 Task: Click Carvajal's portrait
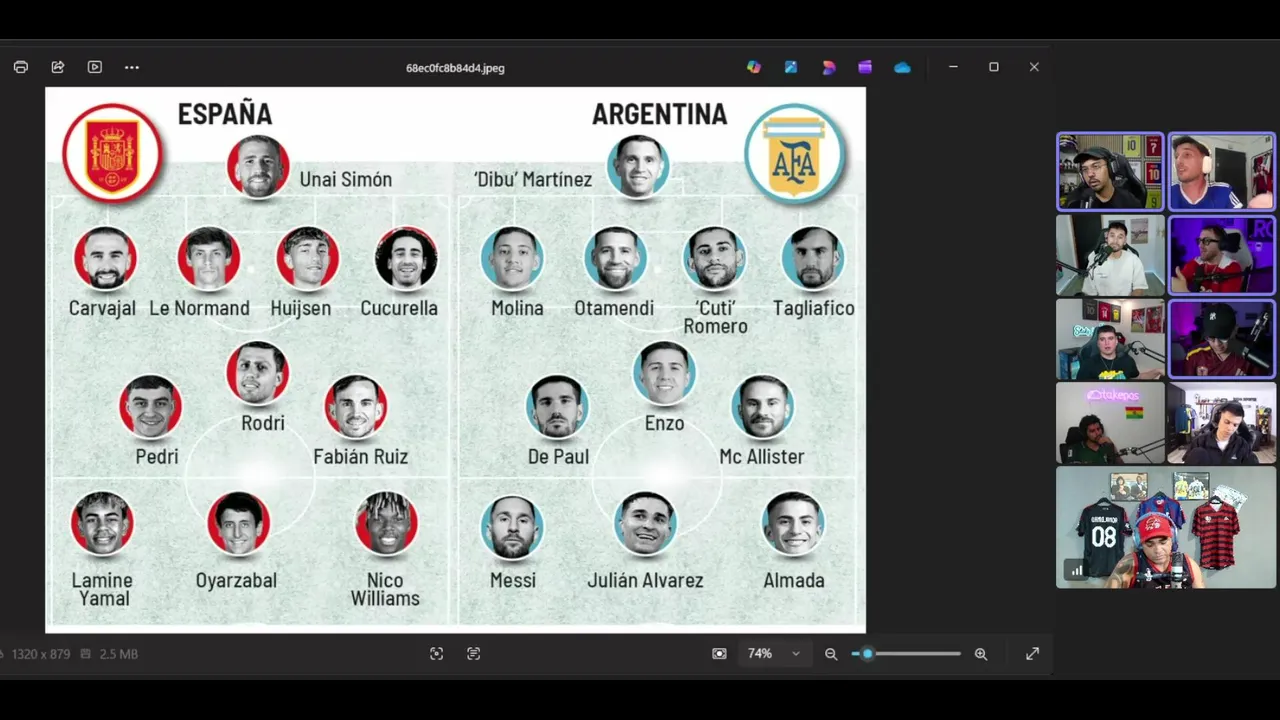coord(105,258)
